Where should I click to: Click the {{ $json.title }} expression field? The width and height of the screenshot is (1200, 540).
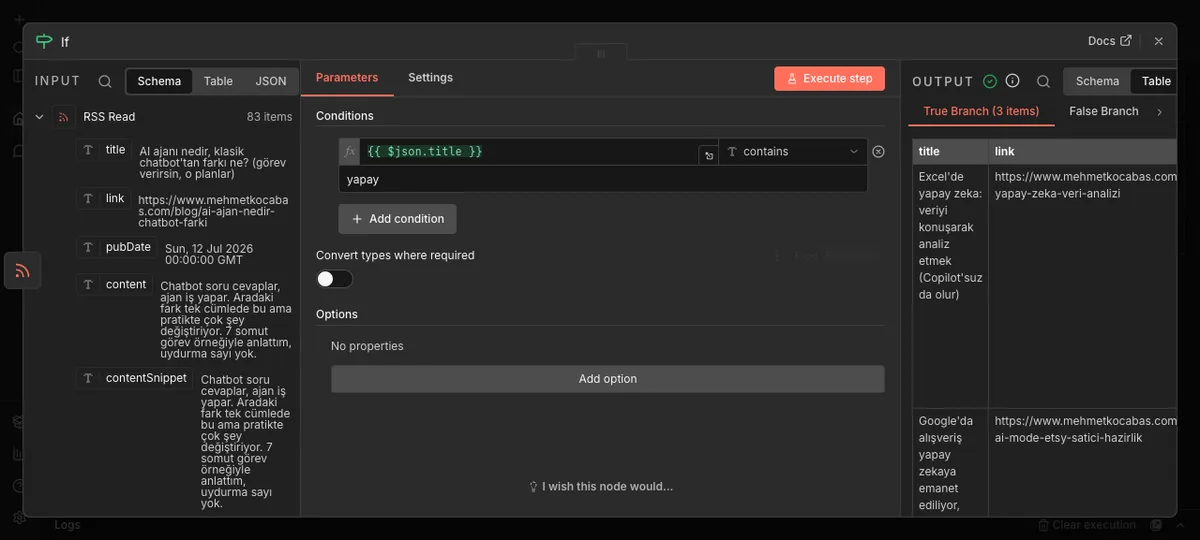[528, 151]
